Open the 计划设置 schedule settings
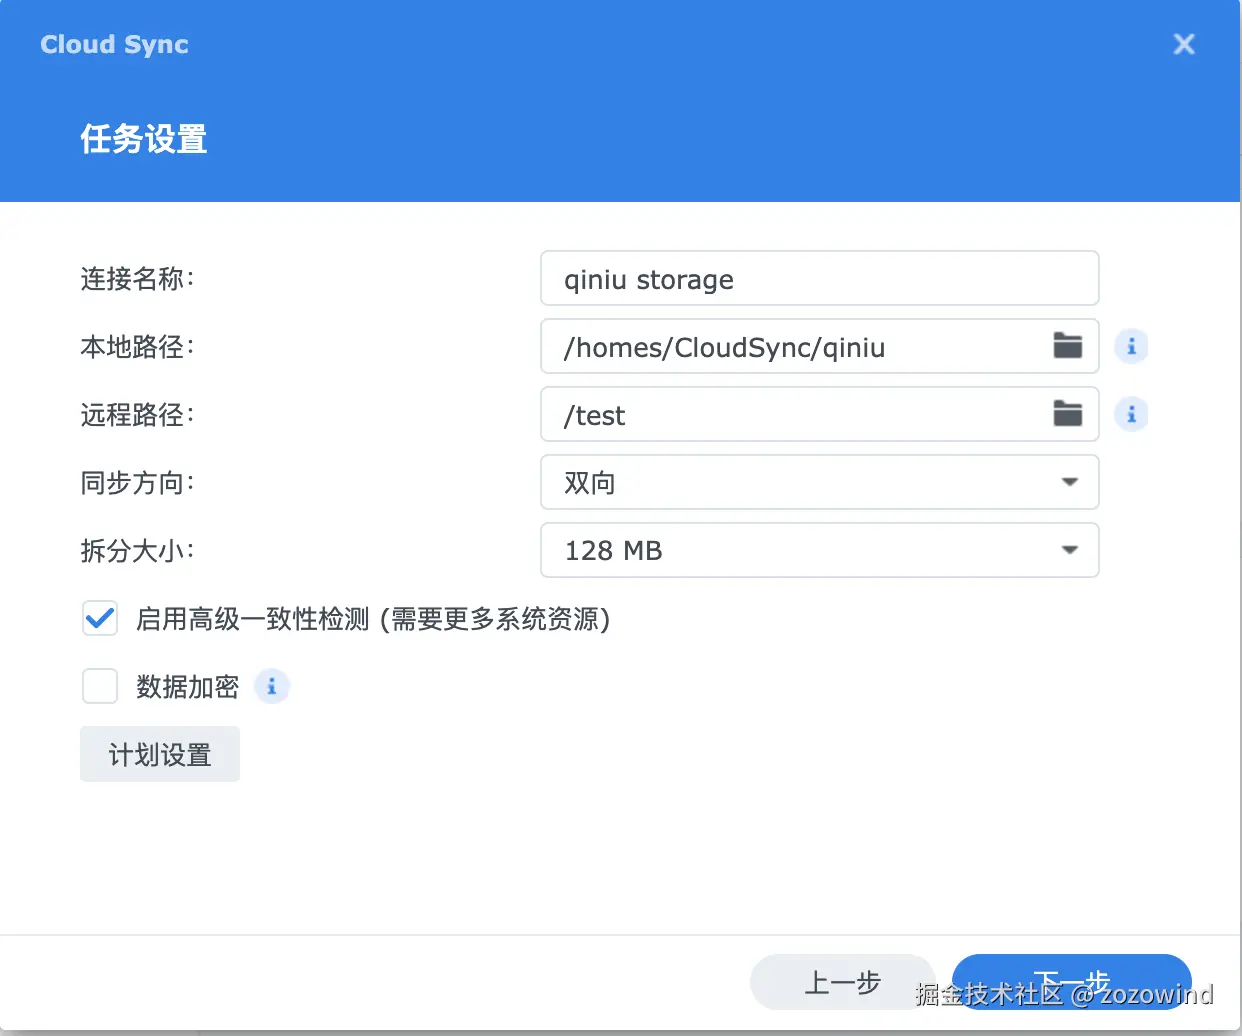The image size is (1242, 1036). point(159,754)
